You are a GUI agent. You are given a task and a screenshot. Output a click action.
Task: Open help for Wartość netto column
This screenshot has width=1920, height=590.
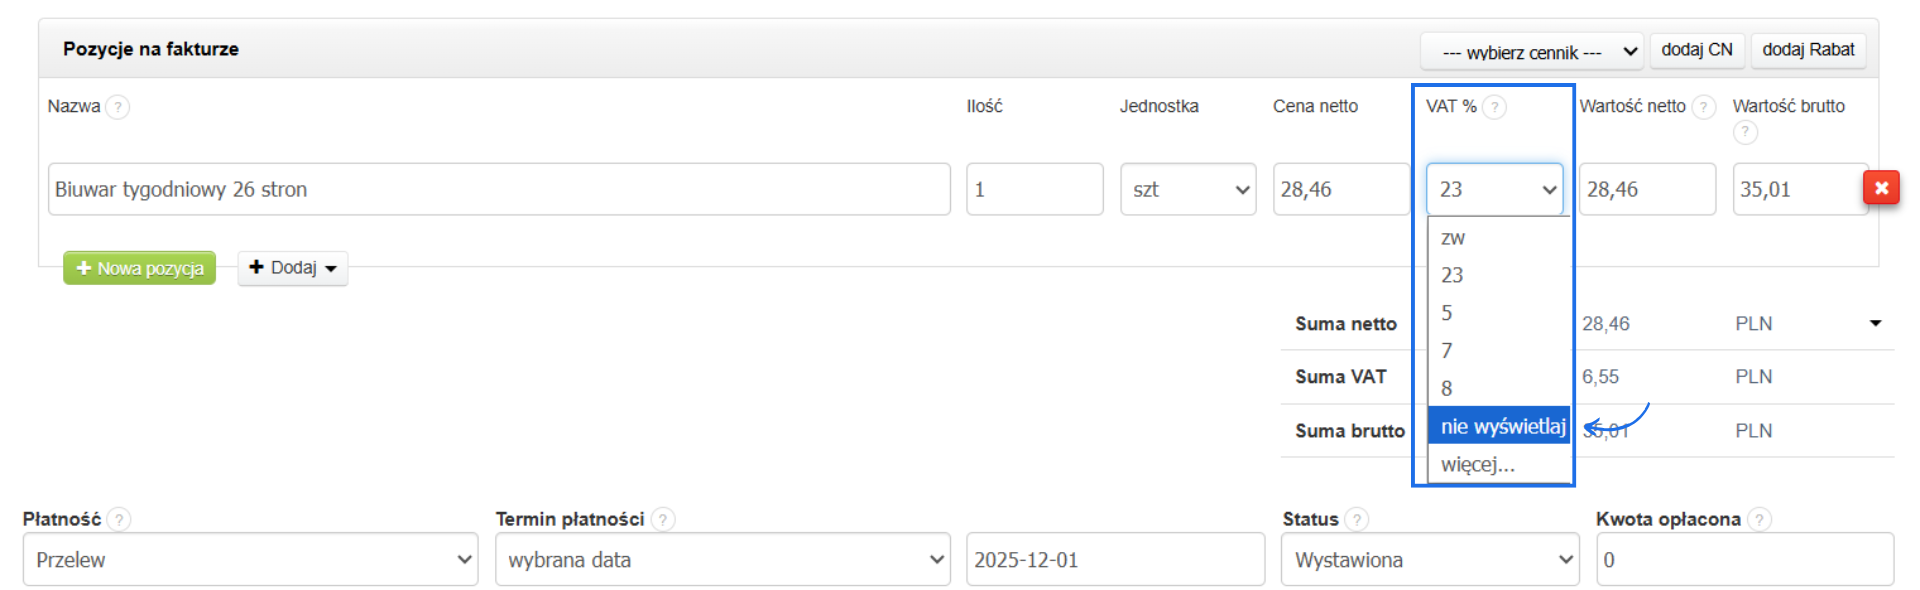tap(1705, 106)
